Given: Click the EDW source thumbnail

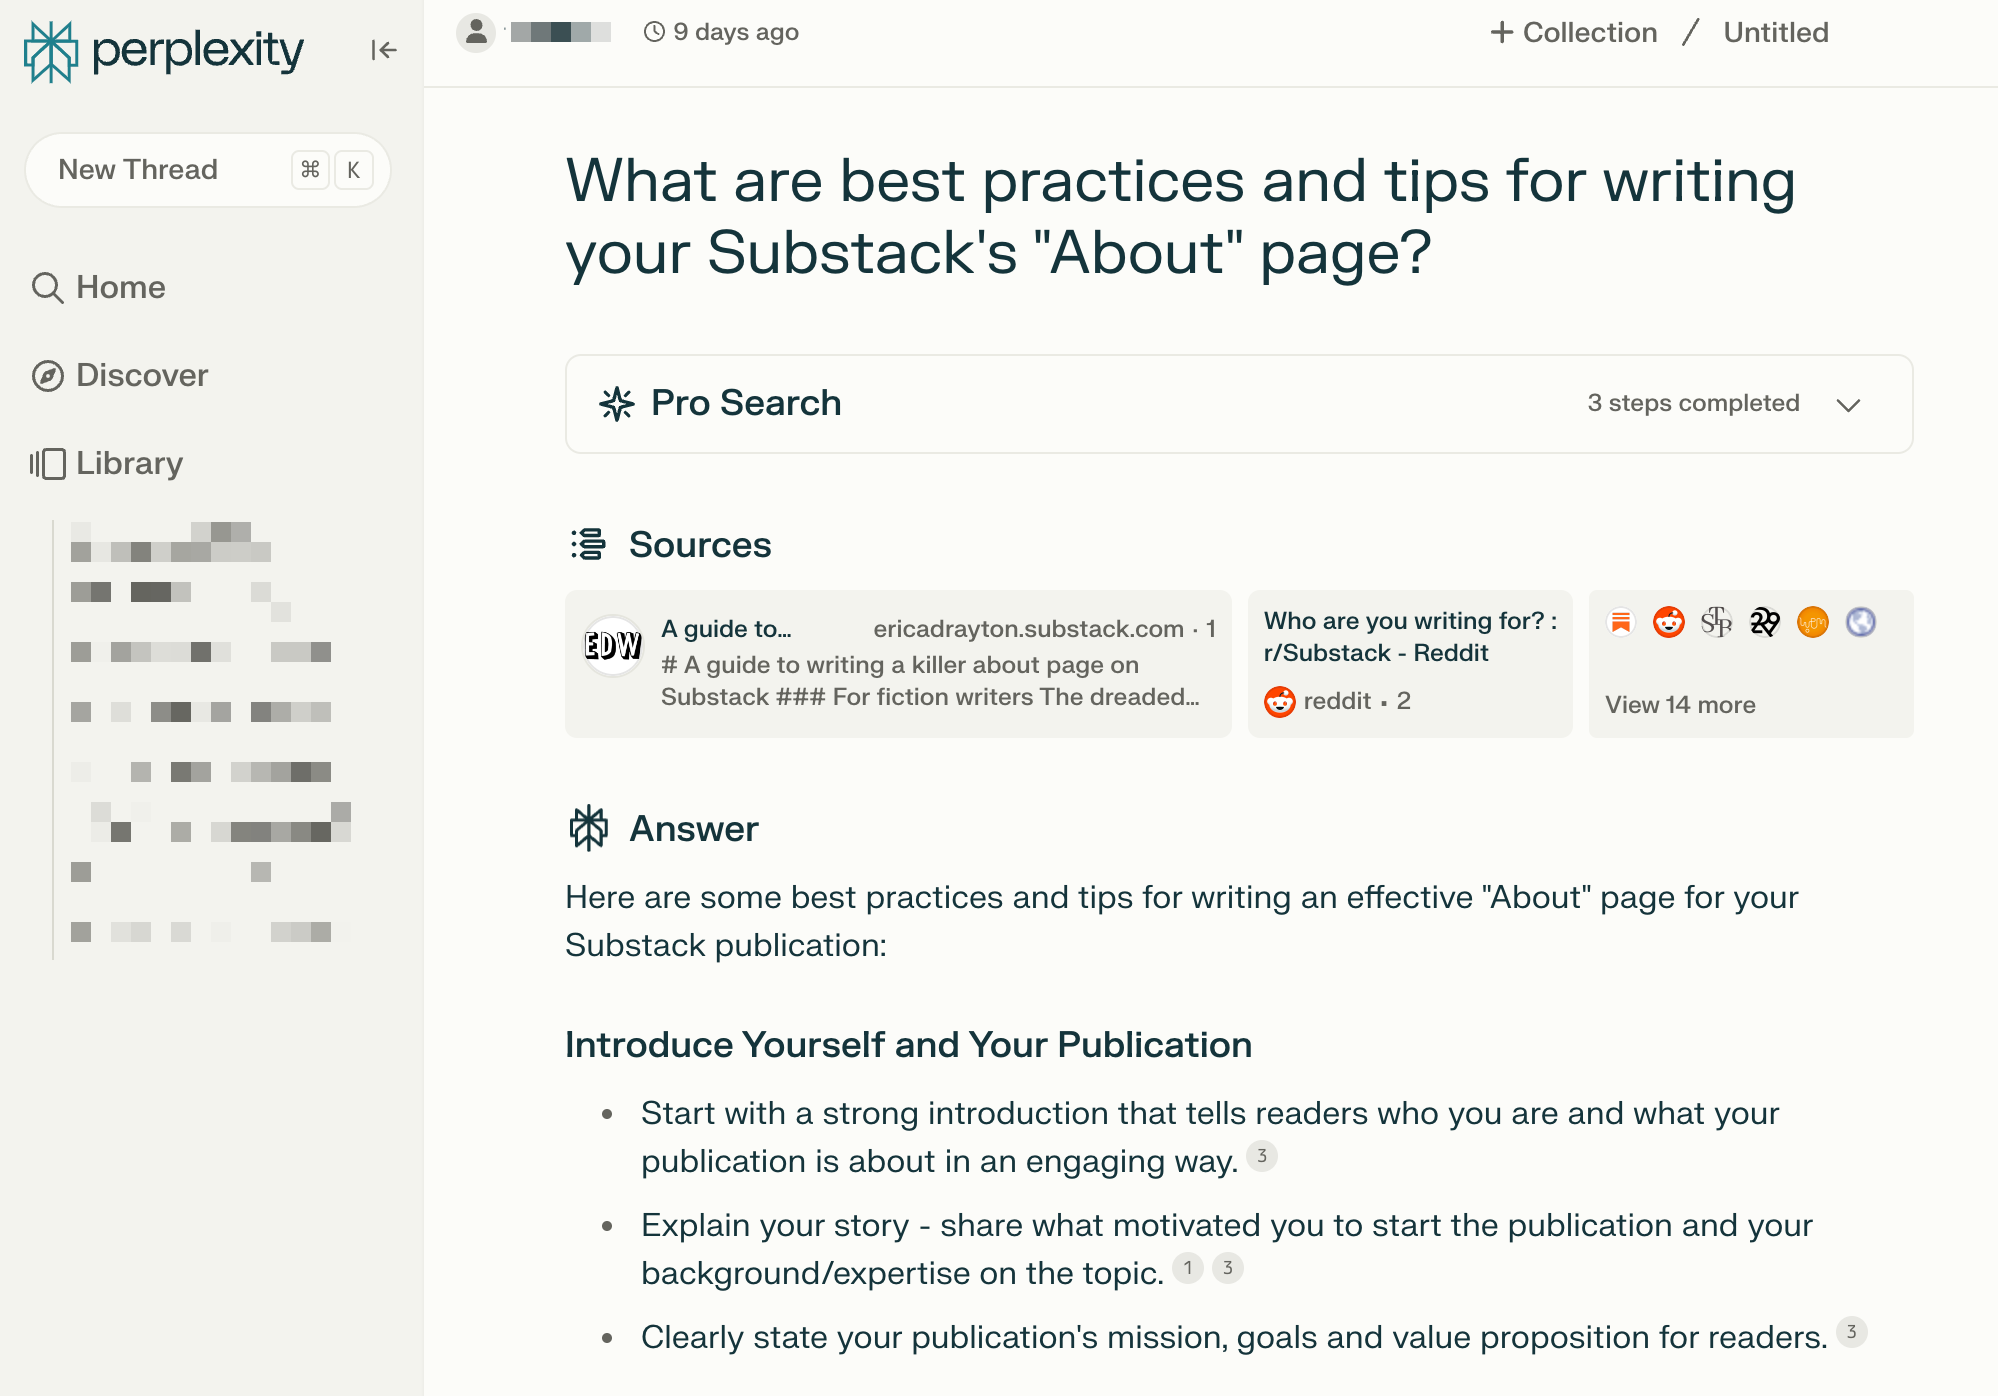Looking at the screenshot, I should click(612, 645).
